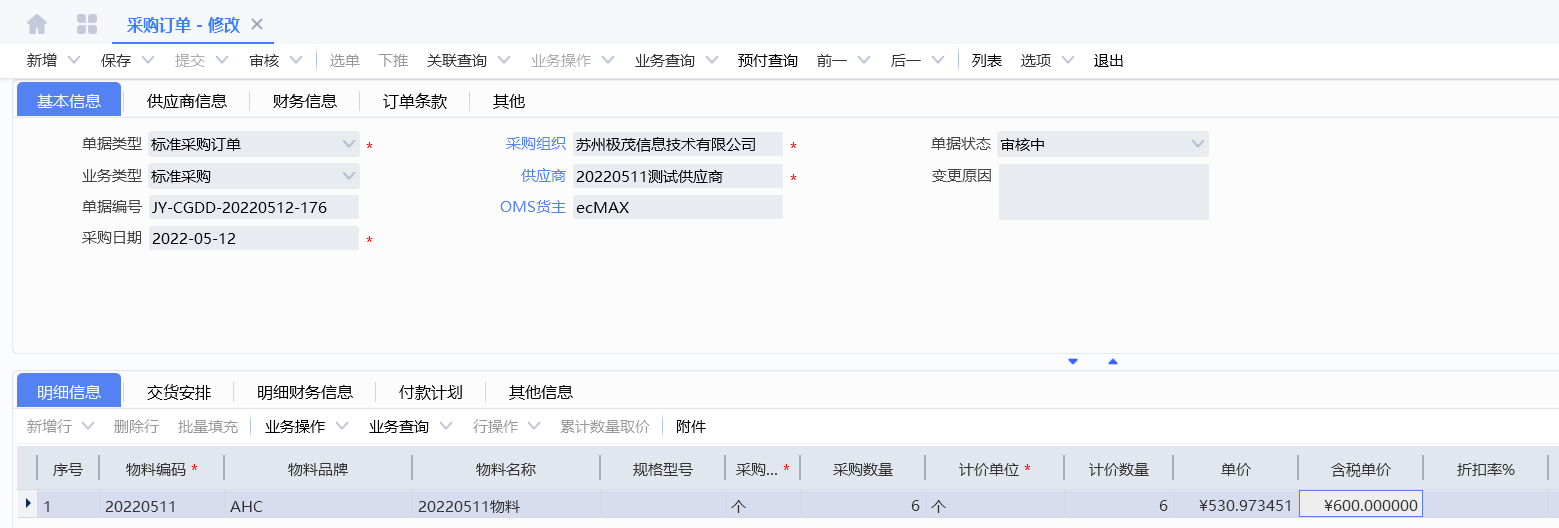
Task: Switch to the 财务信息 tab
Action: (x=305, y=101)
